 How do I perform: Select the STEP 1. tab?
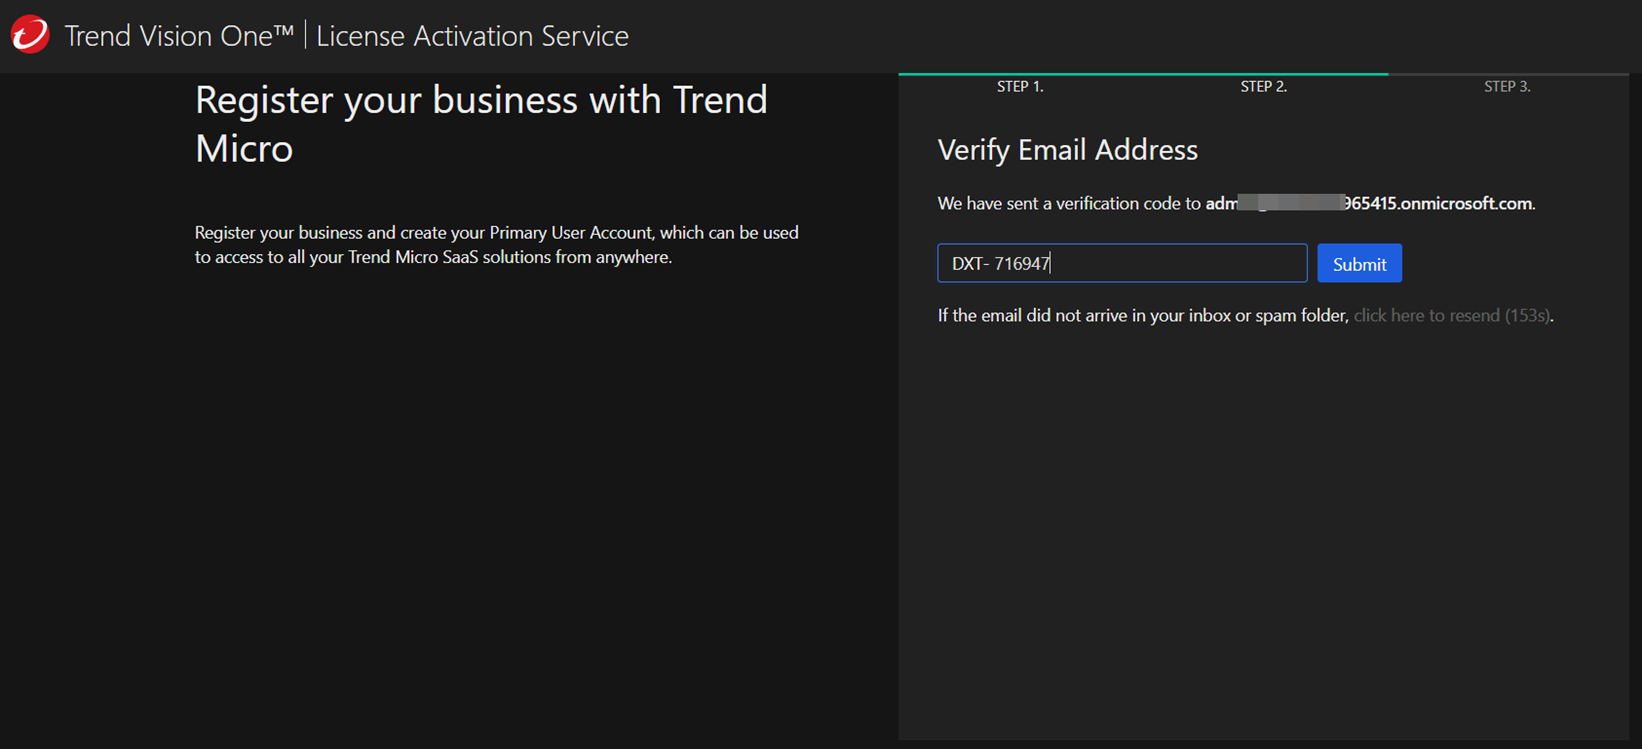[1020, 87]
